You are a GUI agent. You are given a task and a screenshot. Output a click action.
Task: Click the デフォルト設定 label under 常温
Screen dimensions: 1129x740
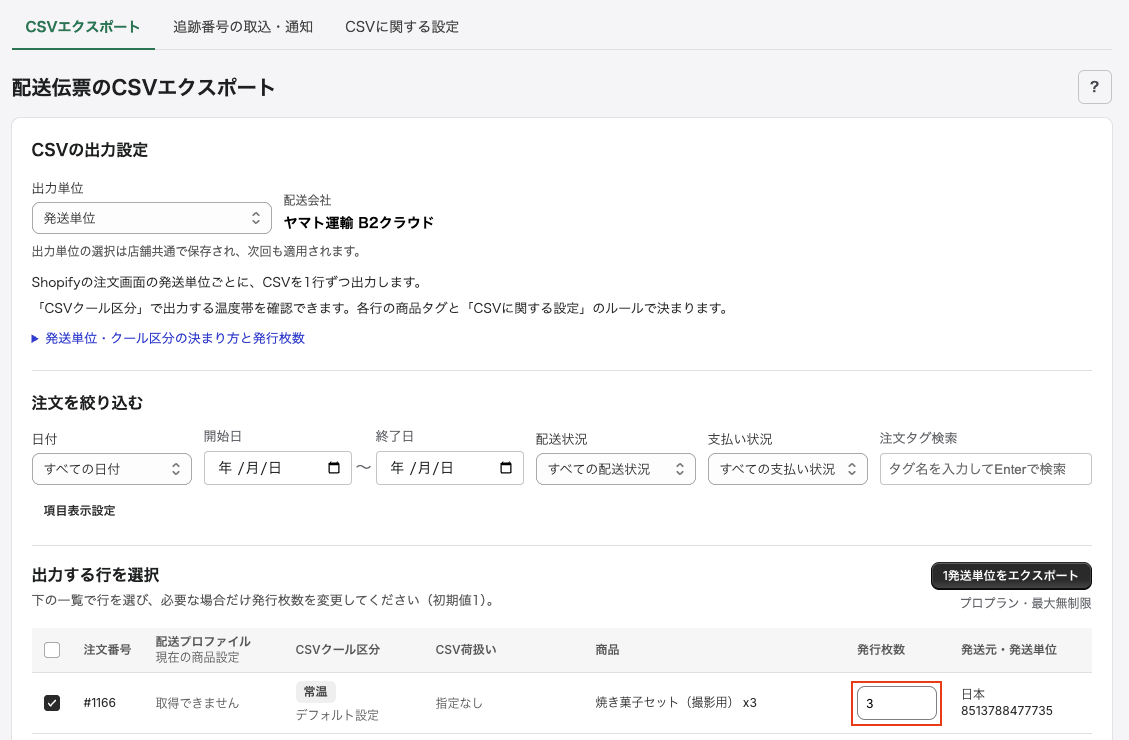(x=337, y=716)
